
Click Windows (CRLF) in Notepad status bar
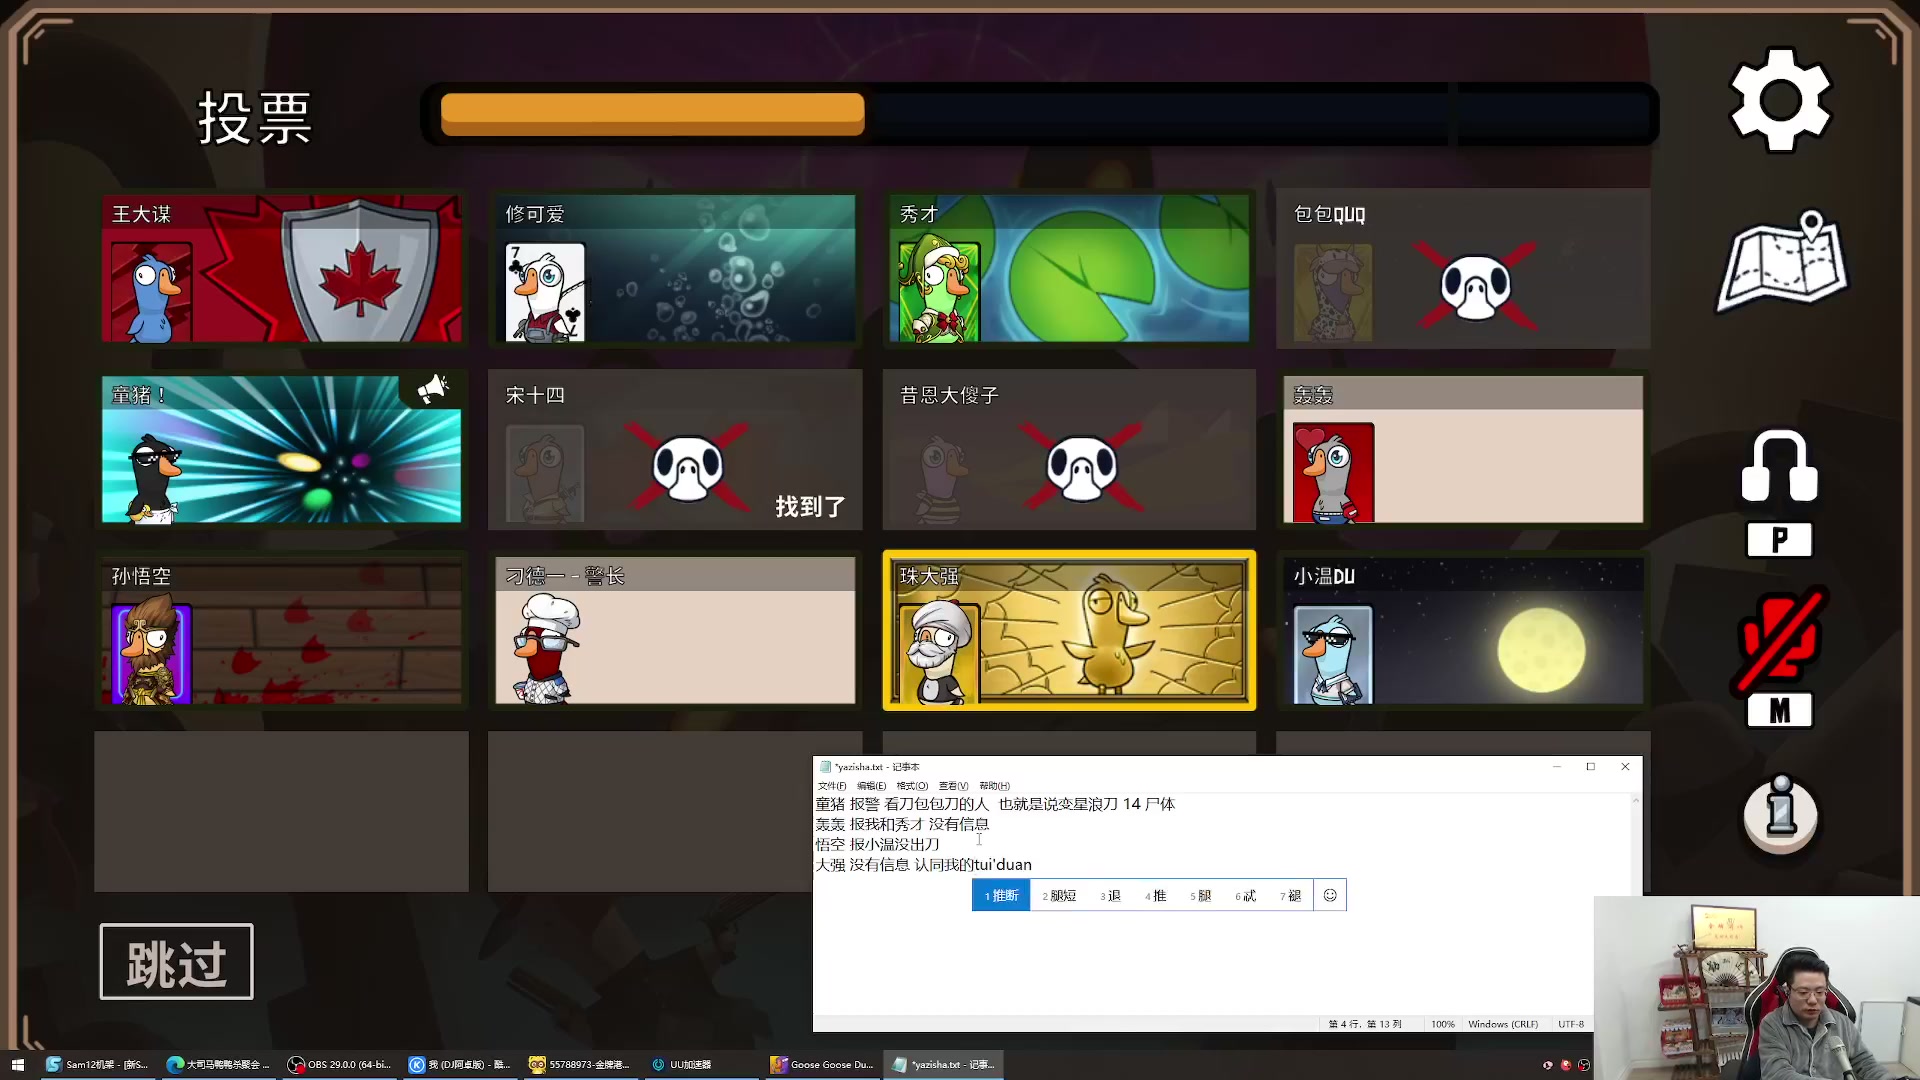click(1502, 1024)
